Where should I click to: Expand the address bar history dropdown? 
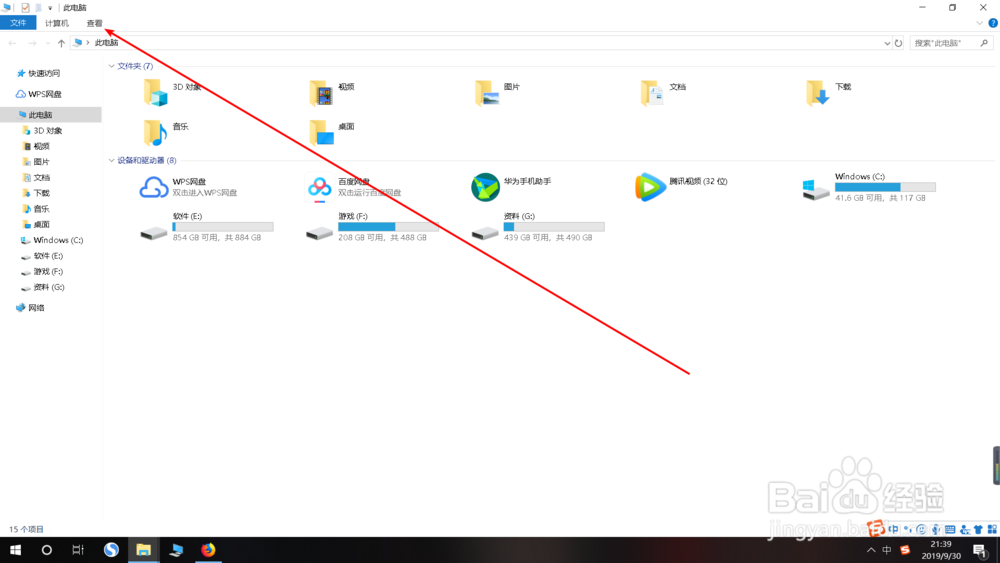pyautogui.click(x=887, y=43)
